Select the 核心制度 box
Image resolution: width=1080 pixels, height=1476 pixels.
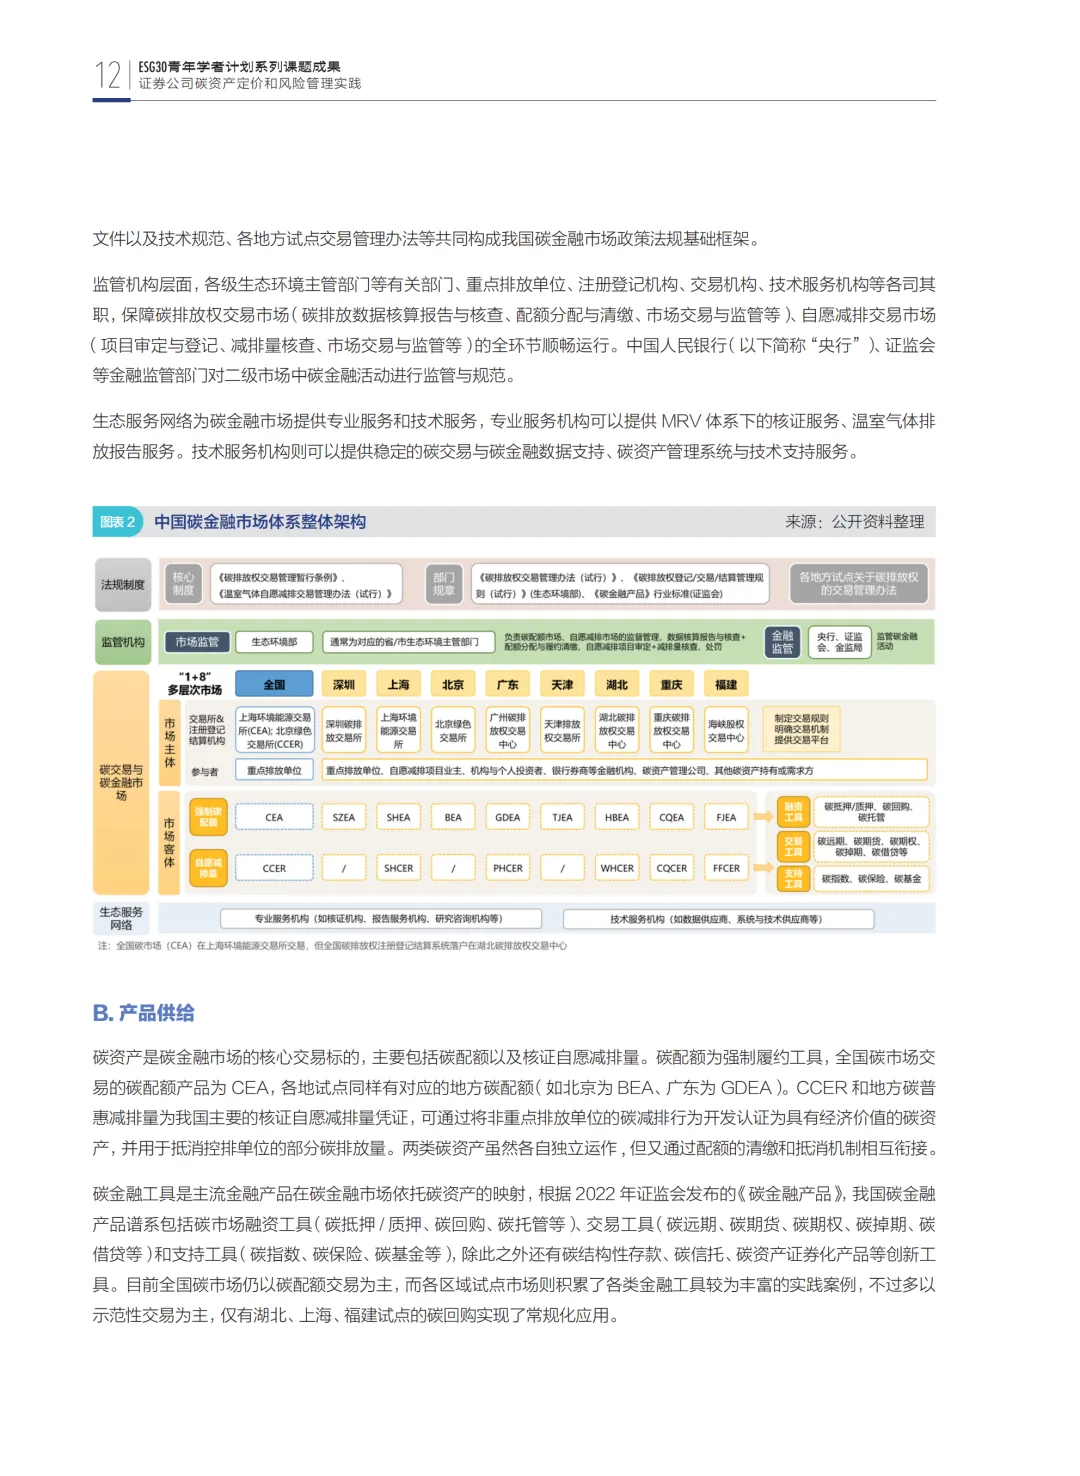(x=183, y=584)
